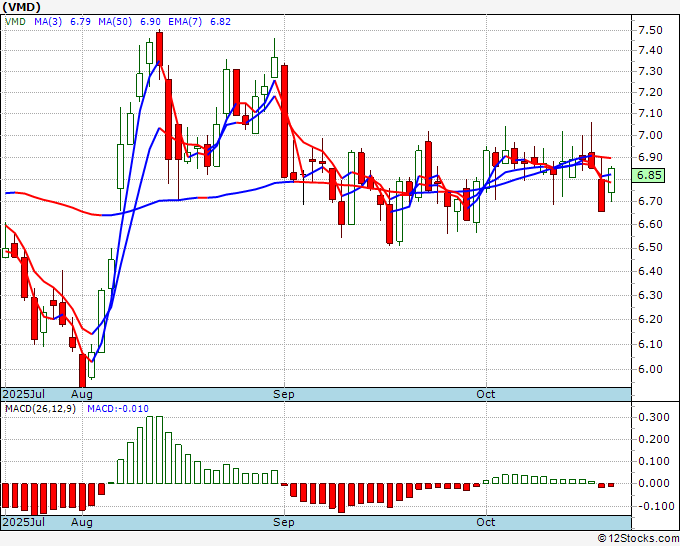Click the last green candlestick on the chart
Image resolution: width=680 pixels, height=546 pixels.
click(x=612, y=180)
